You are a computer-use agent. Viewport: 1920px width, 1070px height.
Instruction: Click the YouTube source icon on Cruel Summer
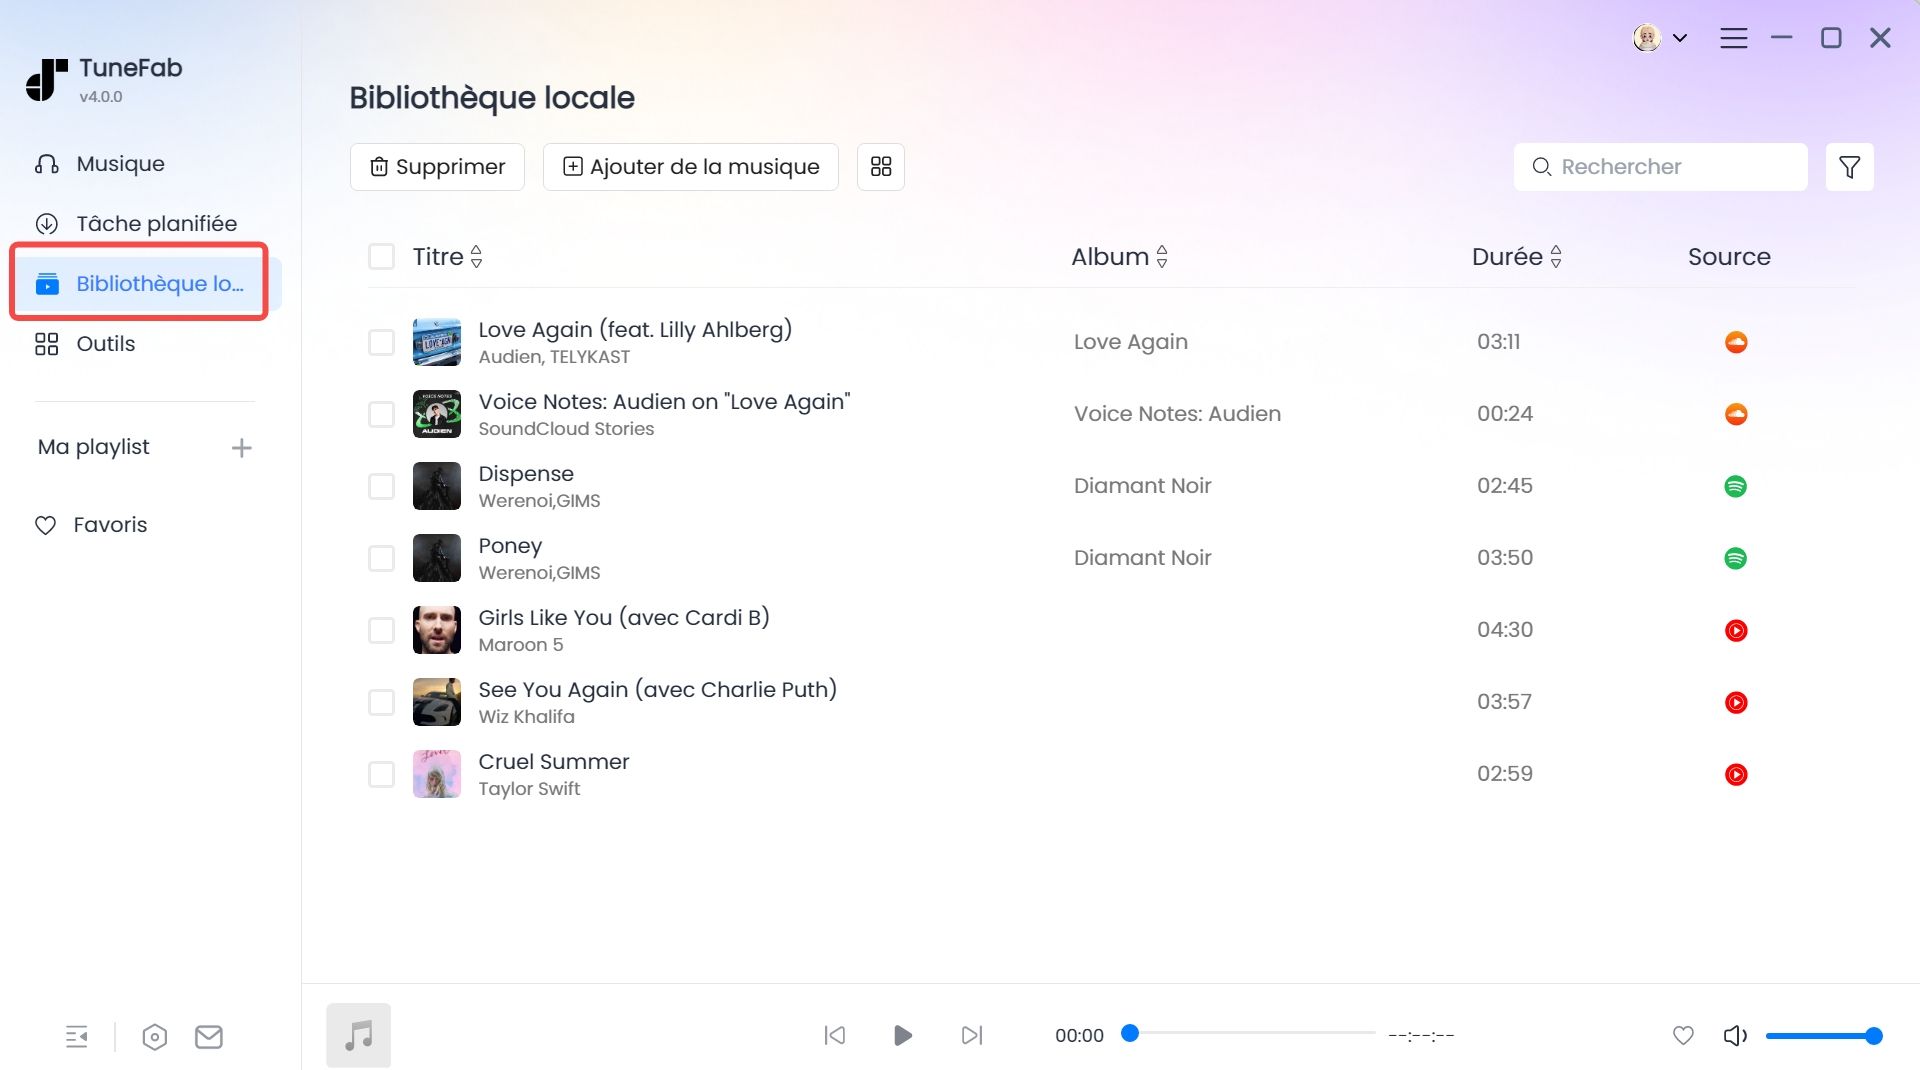(1737, 773)
